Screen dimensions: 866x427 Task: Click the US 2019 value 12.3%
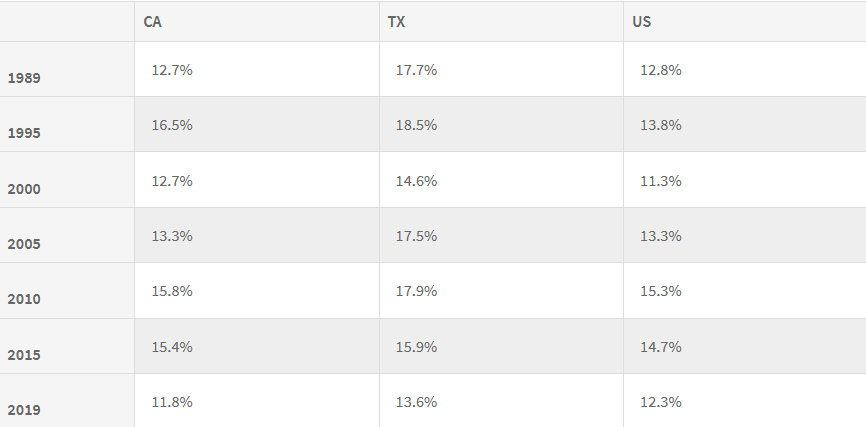coord(661,402)
